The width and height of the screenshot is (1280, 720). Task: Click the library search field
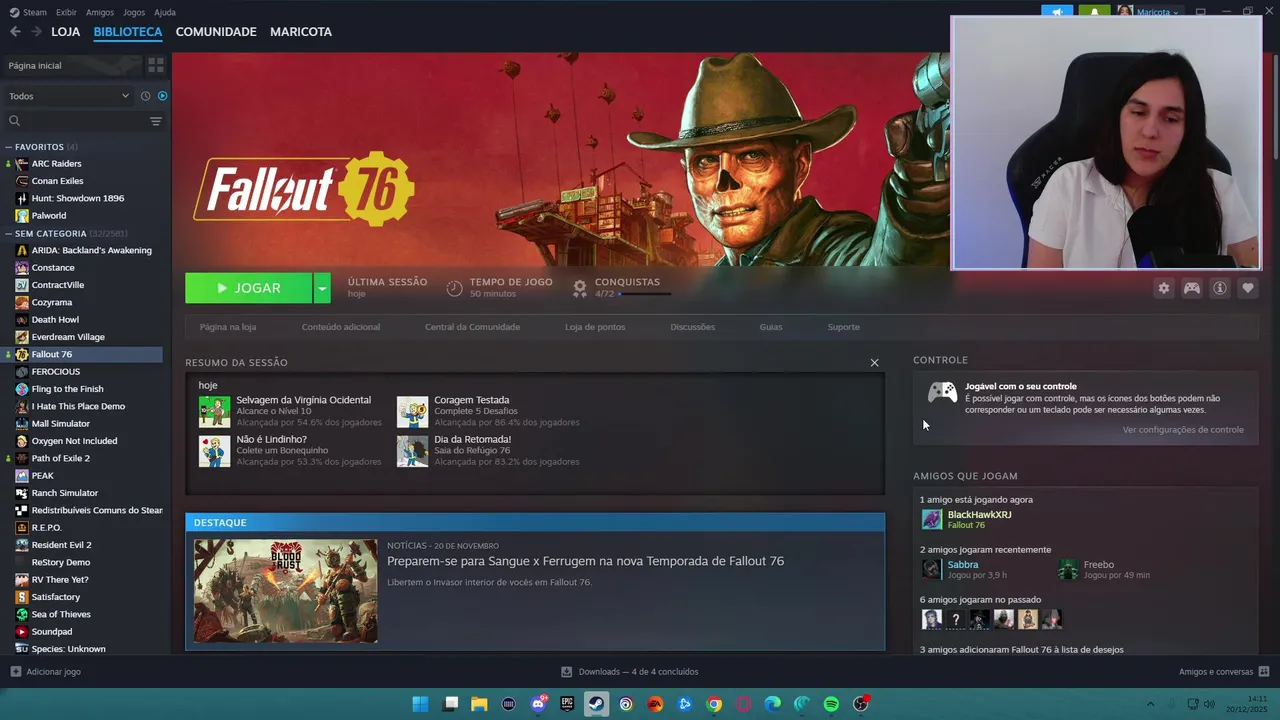click(76, 121)
